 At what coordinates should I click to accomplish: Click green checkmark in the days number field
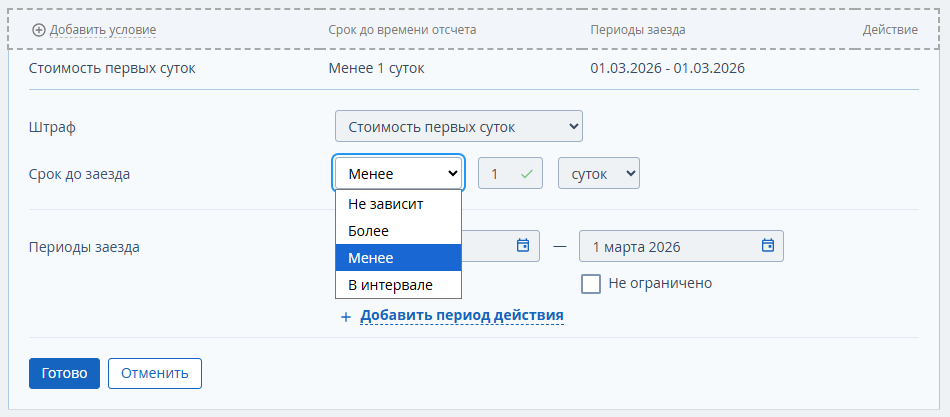click(x=527, y=174)
